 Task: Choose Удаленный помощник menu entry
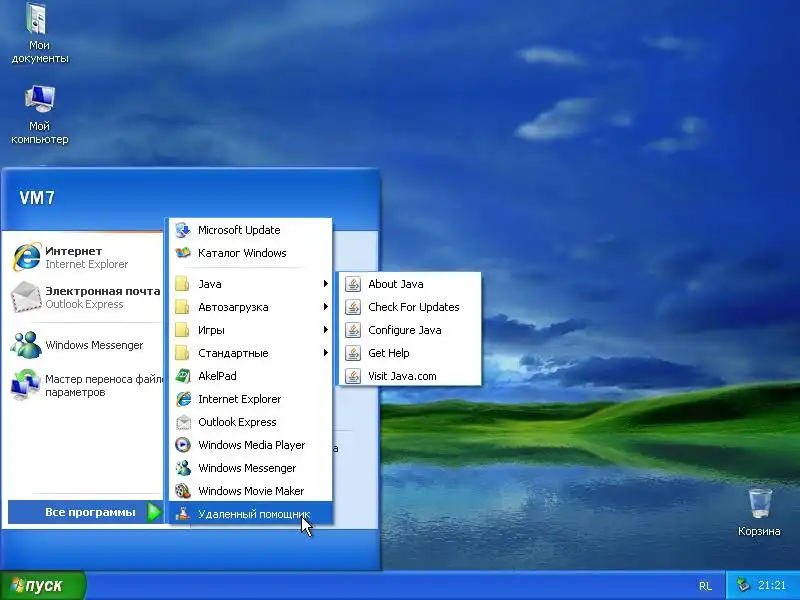tap(251, 514)
